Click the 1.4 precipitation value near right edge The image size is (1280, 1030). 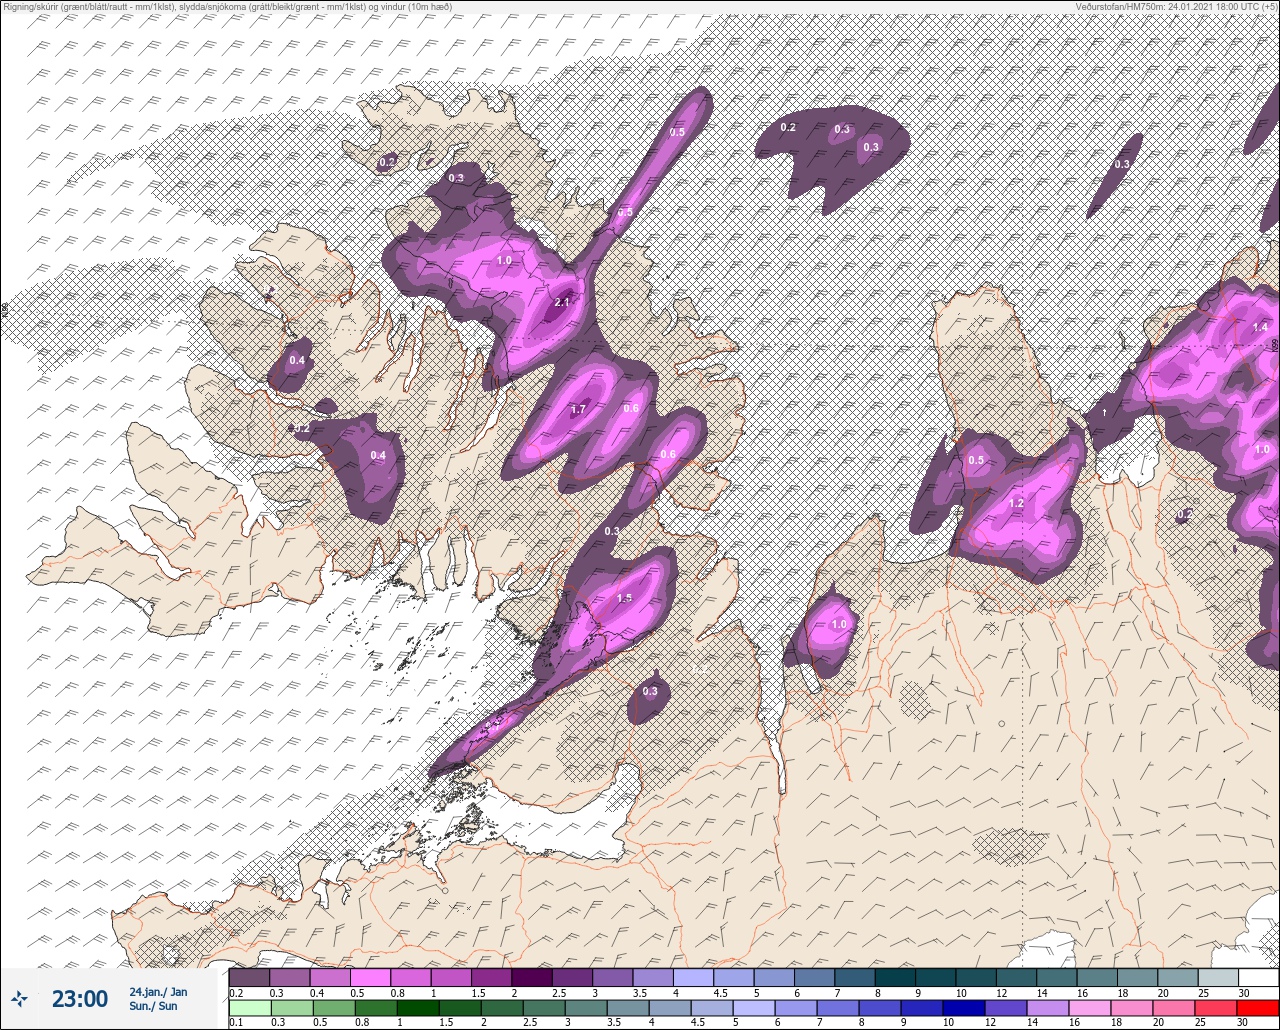[x=1260, y=327]
